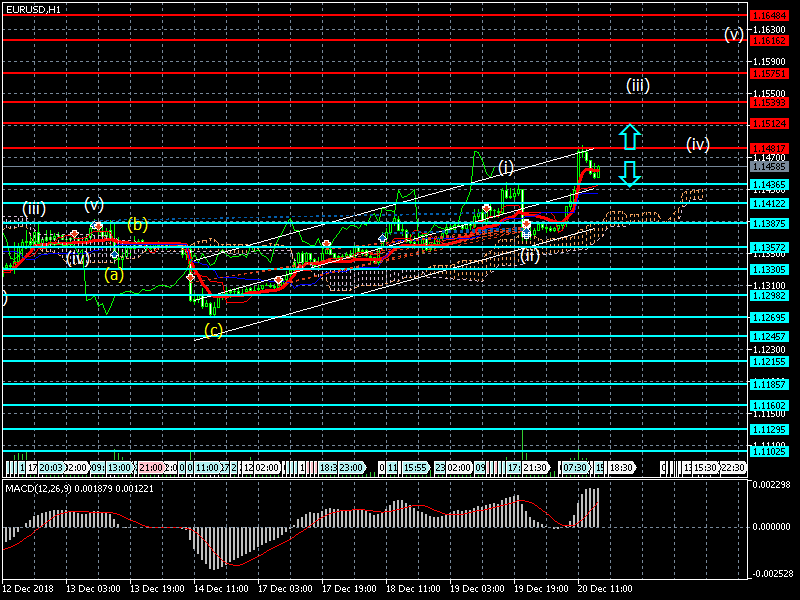Select the red 1.15124 resistance level tag
The image size is (800, 600).
tap(771, 124)
